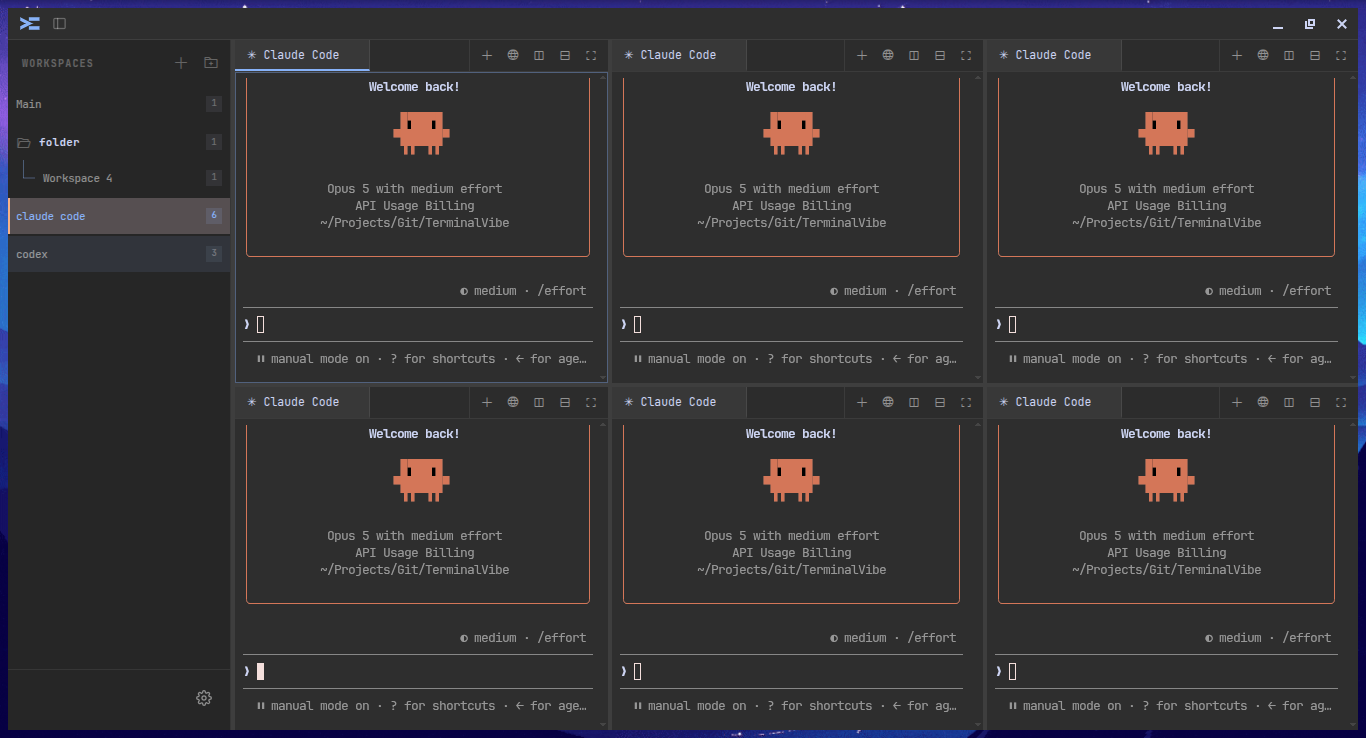Maximize the bottom-middle pane
The image size is (1366, 738).
pyautogui.click(x=966, y=402)
